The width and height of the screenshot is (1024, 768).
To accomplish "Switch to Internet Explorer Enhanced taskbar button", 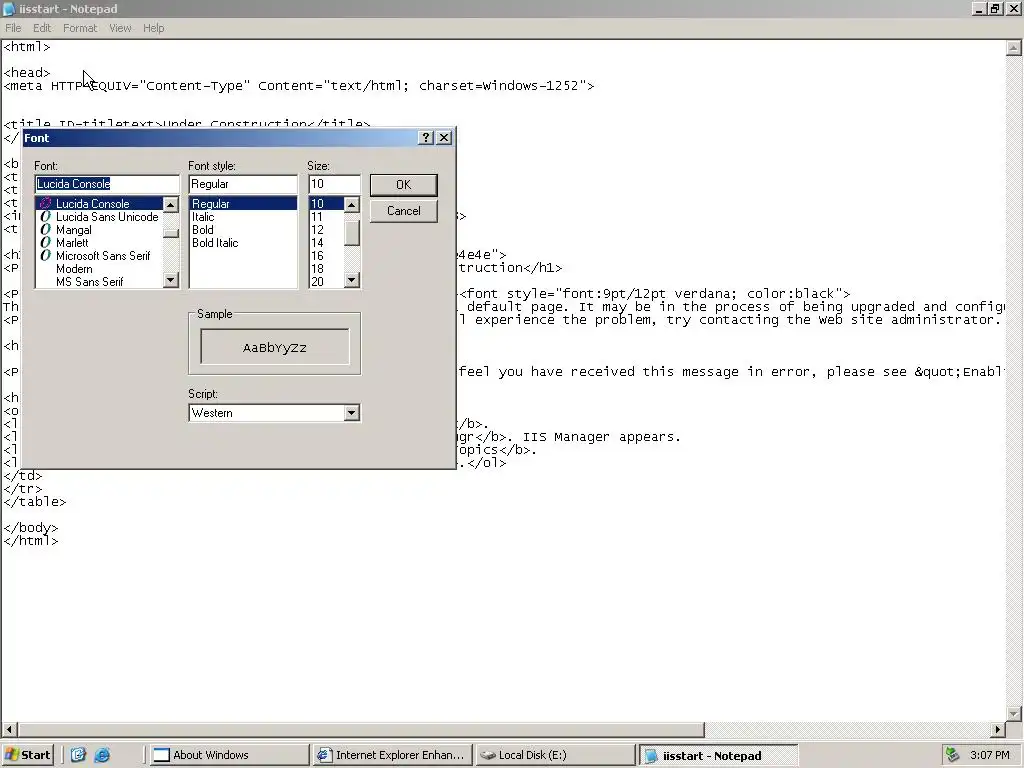I will (392, 755).
